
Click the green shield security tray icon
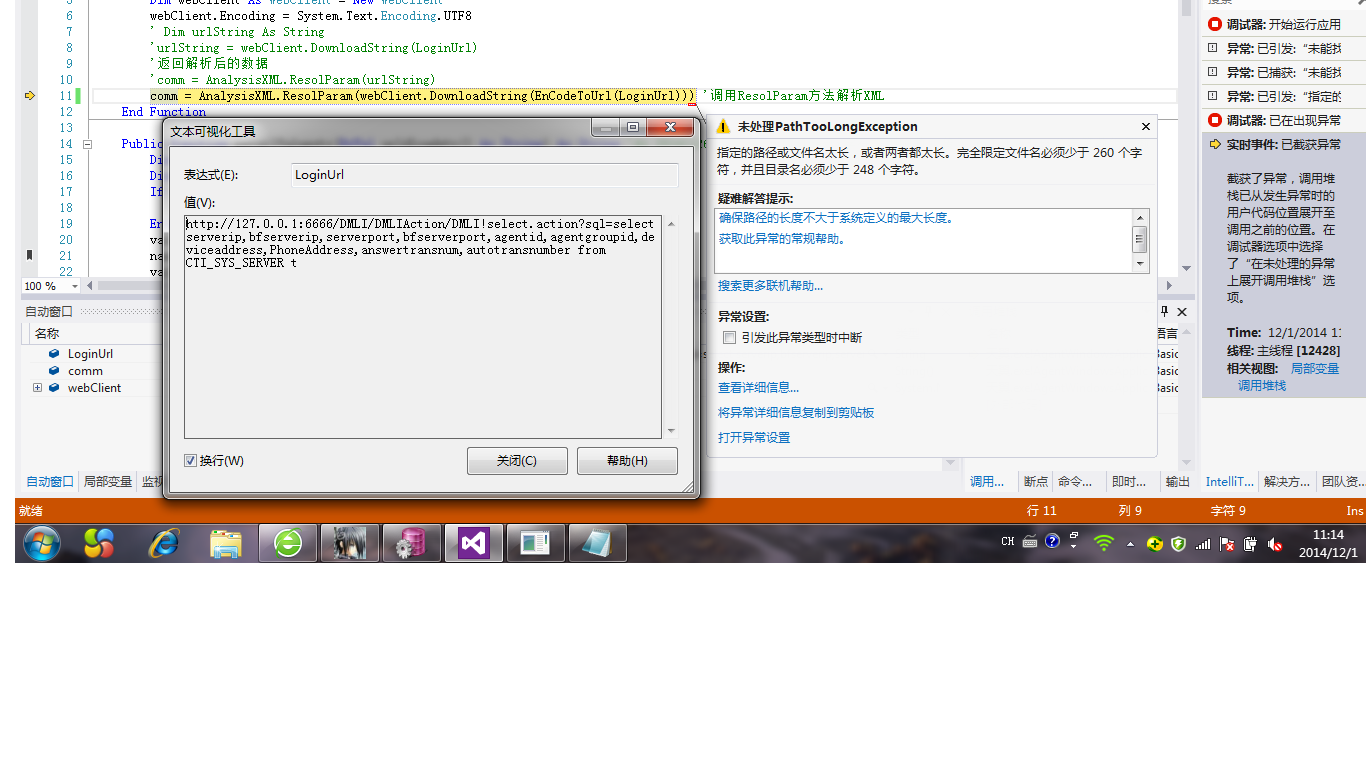(x=1179, y=544)
